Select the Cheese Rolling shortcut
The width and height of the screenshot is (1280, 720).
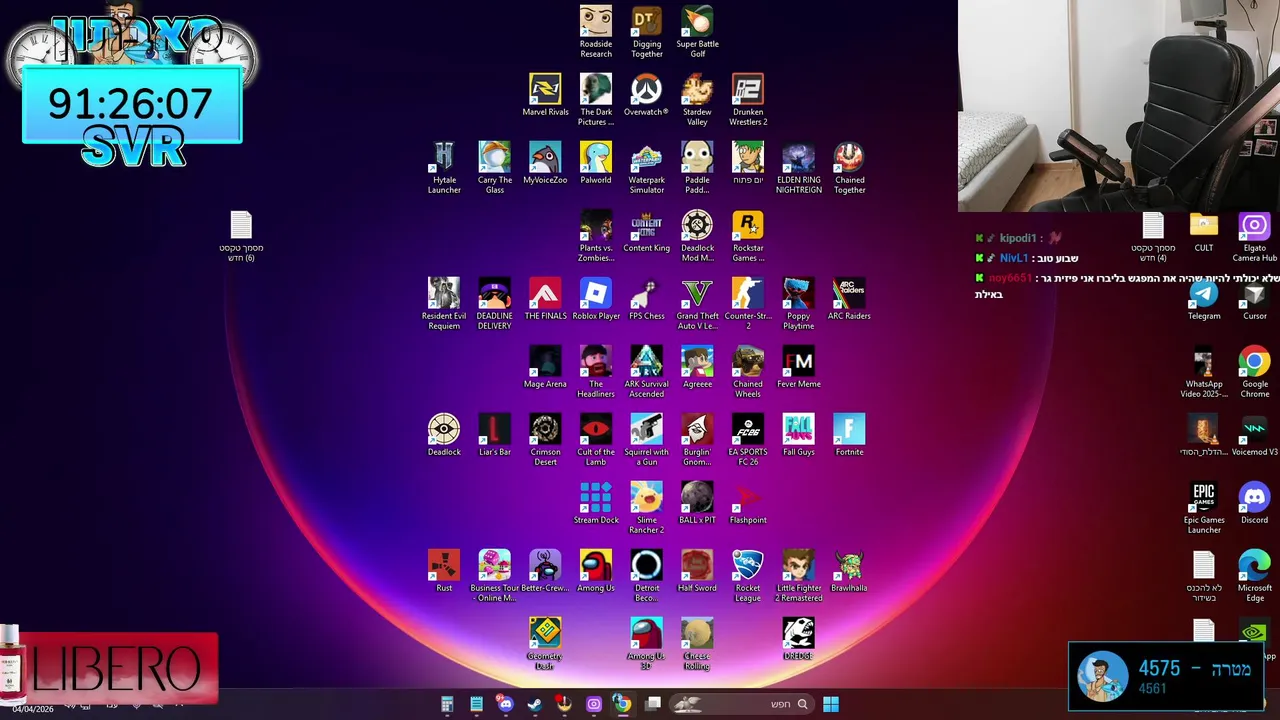coord(697,644)
